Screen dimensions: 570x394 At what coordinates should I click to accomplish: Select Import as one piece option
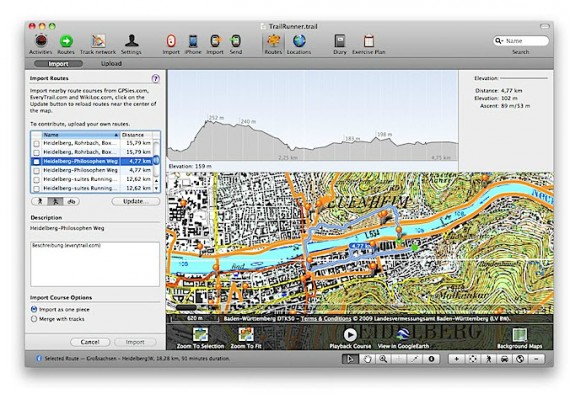(x=34, y=309)
